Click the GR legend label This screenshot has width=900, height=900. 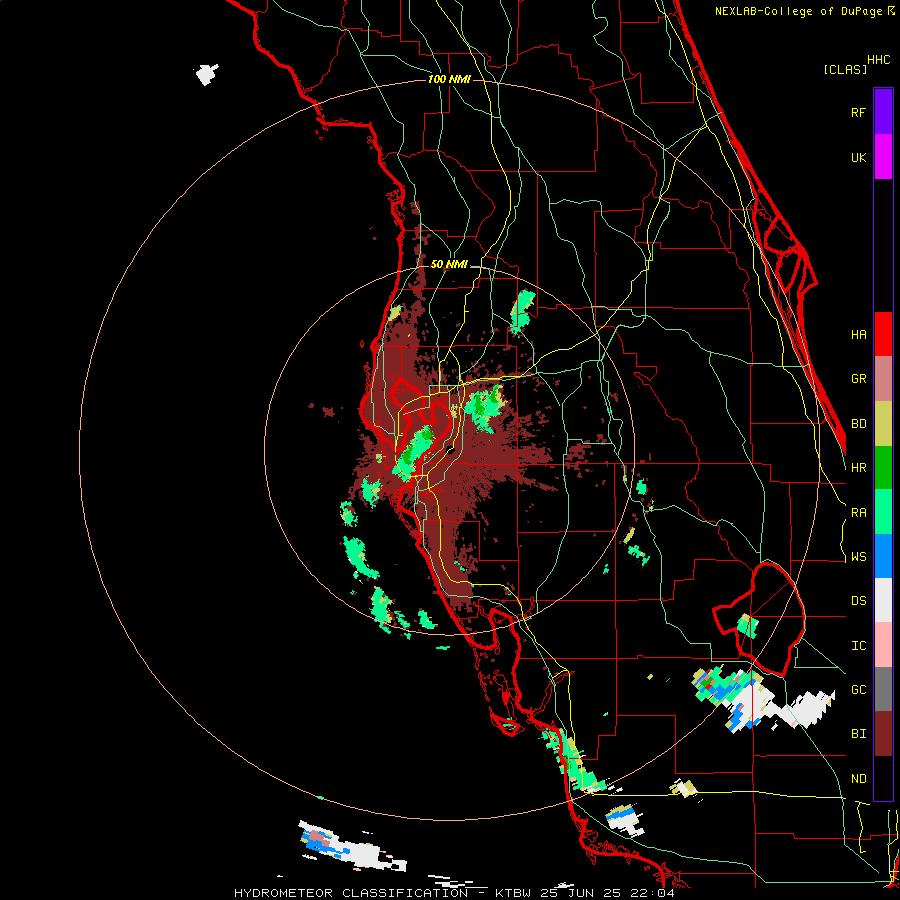[x=858, y=379]
